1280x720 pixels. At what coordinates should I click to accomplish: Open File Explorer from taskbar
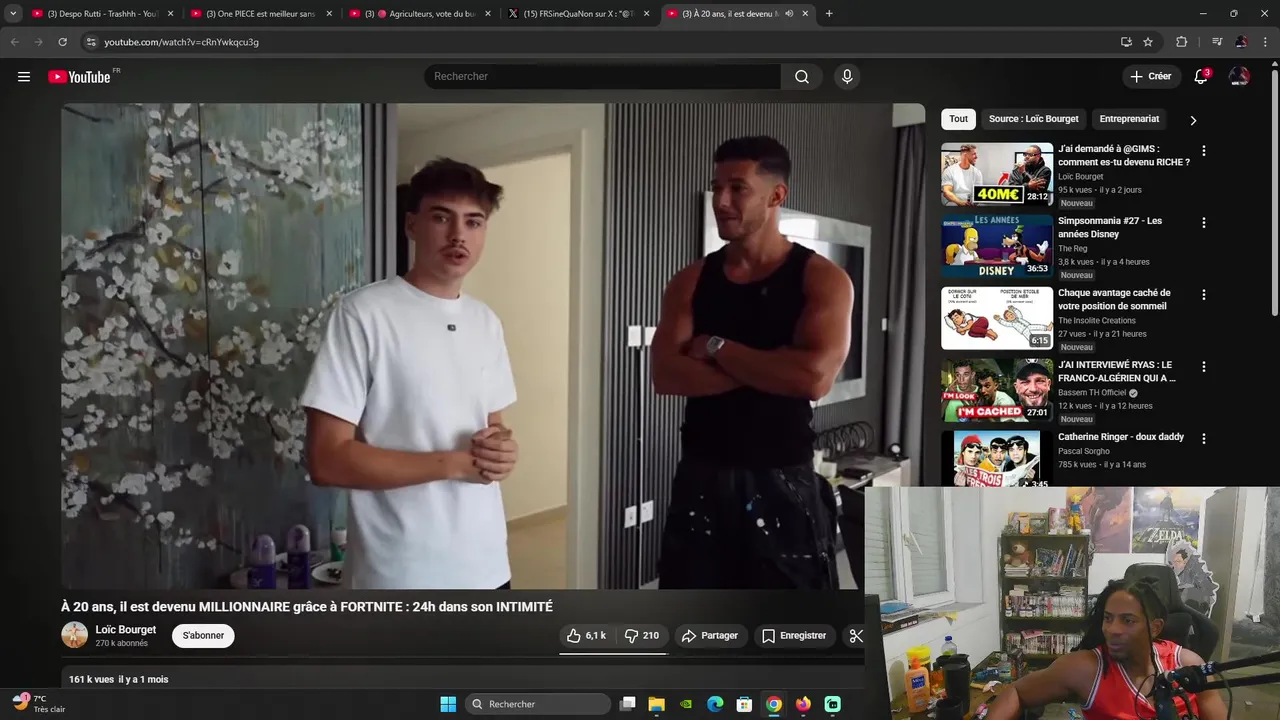coord(657,704)
